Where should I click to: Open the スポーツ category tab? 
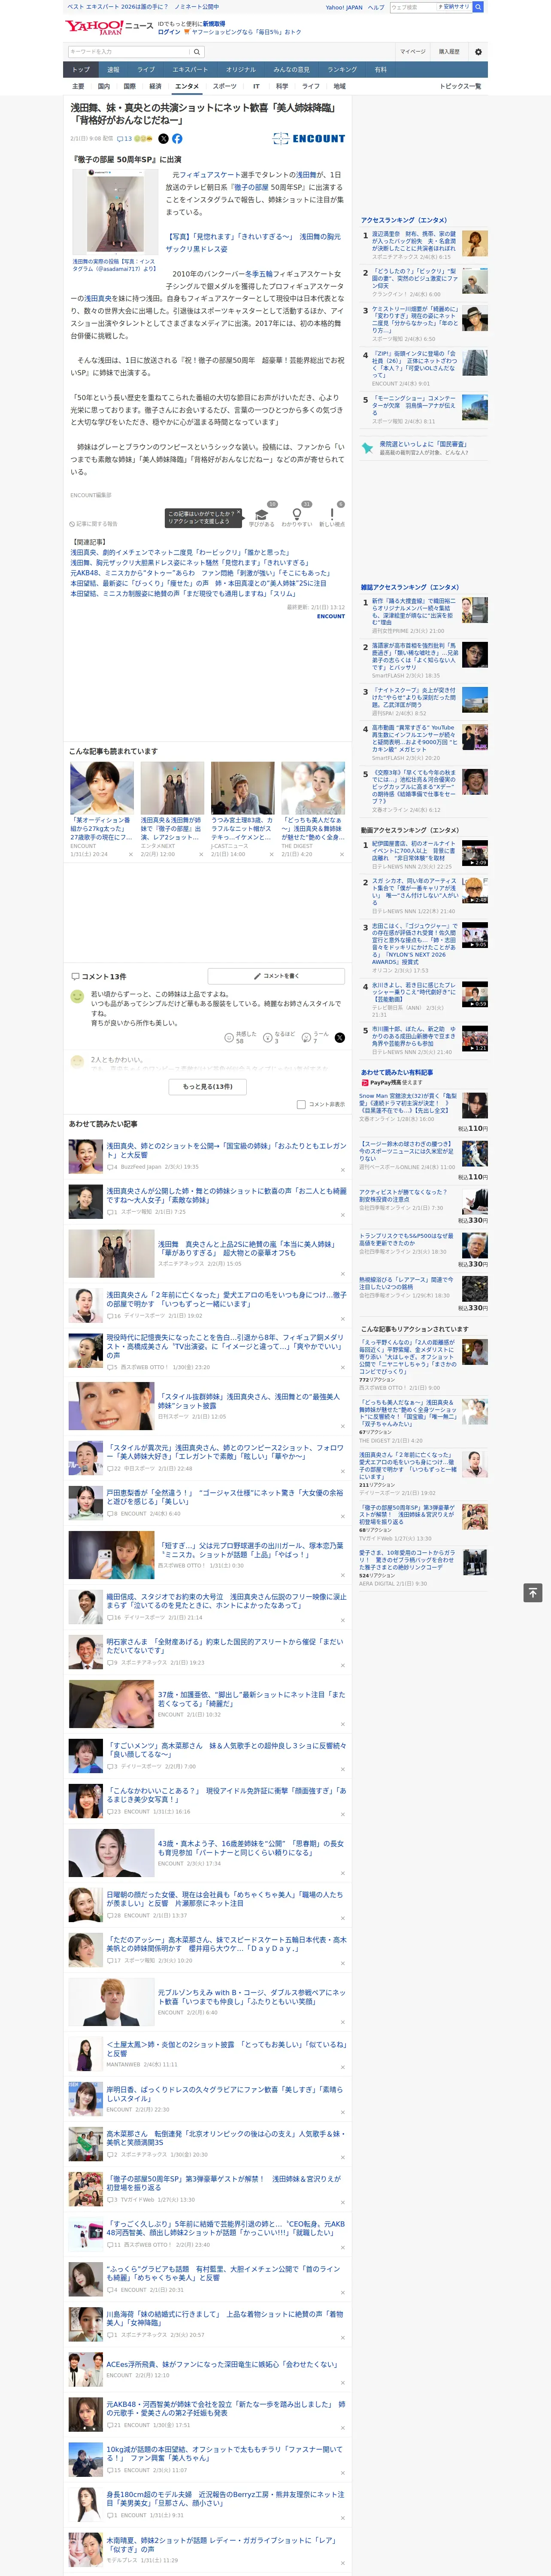coord(225,86)
